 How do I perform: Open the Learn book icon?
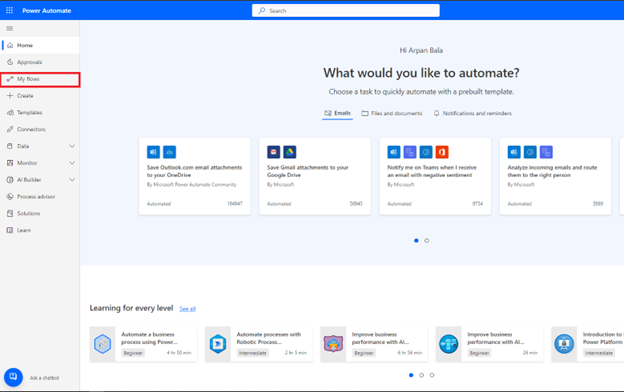(10, 230)
